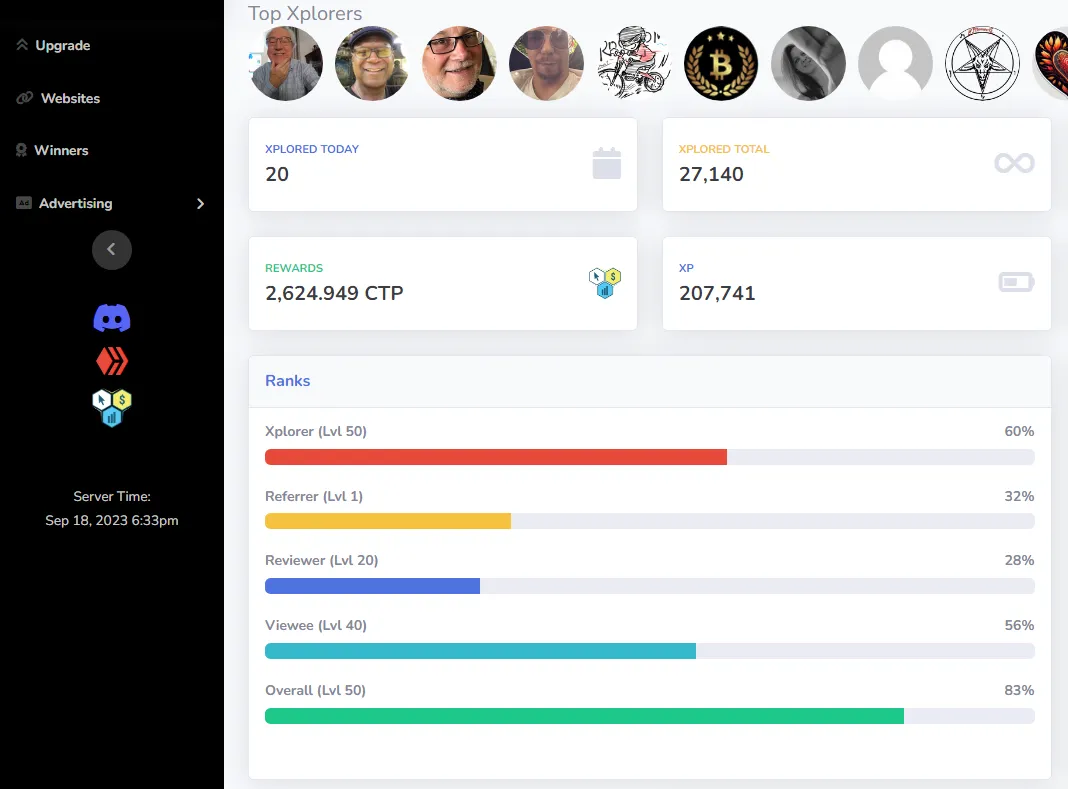Select the Bitcoin laurel avatar
1068x789 pixels.
click(x=721, y=63)
